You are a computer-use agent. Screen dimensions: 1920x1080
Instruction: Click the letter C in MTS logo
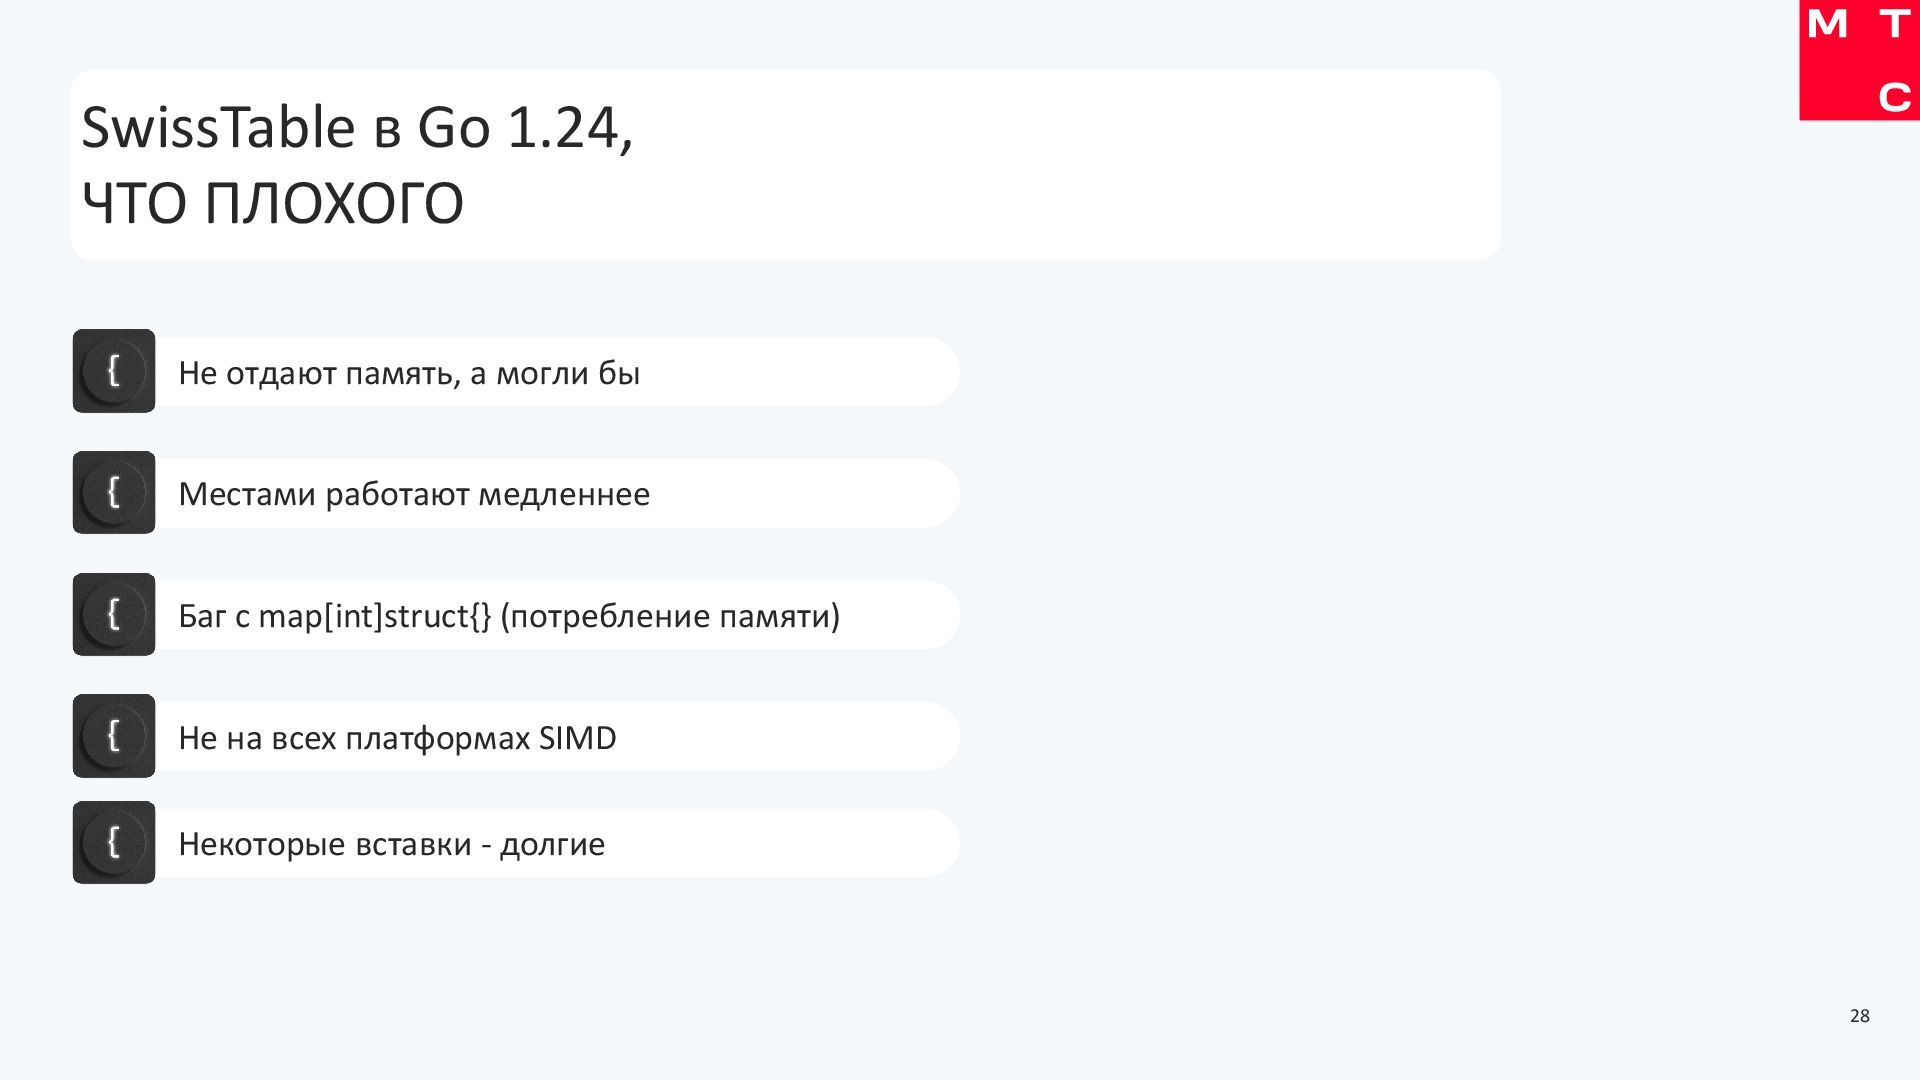point(1894,97)
